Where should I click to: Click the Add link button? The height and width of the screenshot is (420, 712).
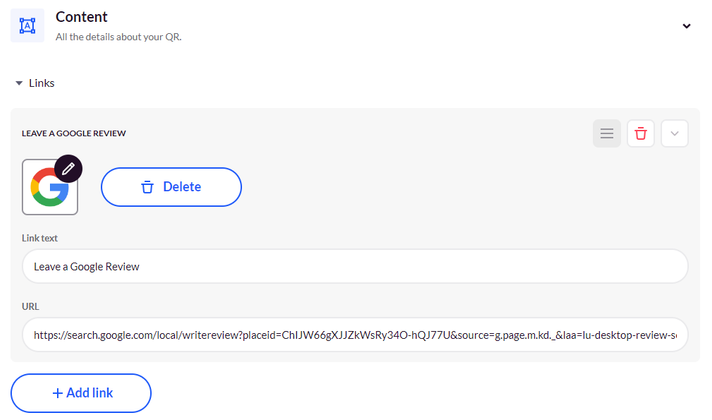click(x=81, y=393)
